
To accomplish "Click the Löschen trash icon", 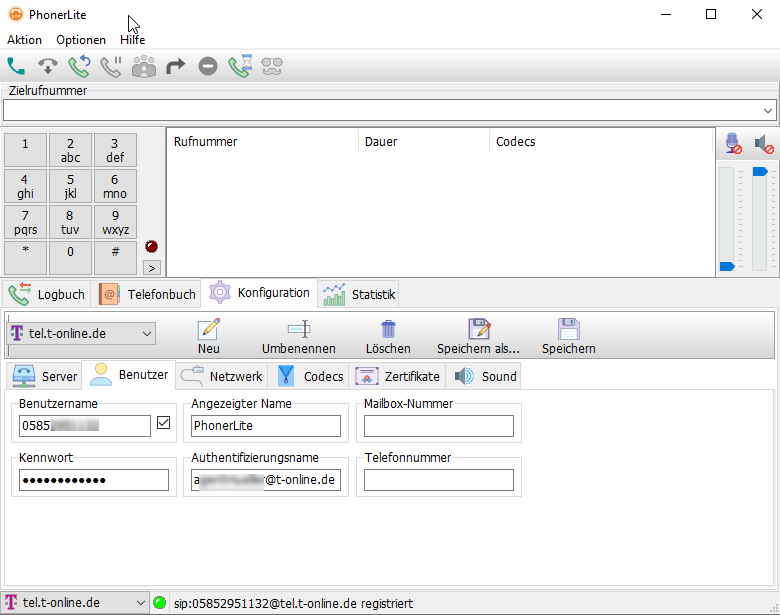I will pos(389,335).
